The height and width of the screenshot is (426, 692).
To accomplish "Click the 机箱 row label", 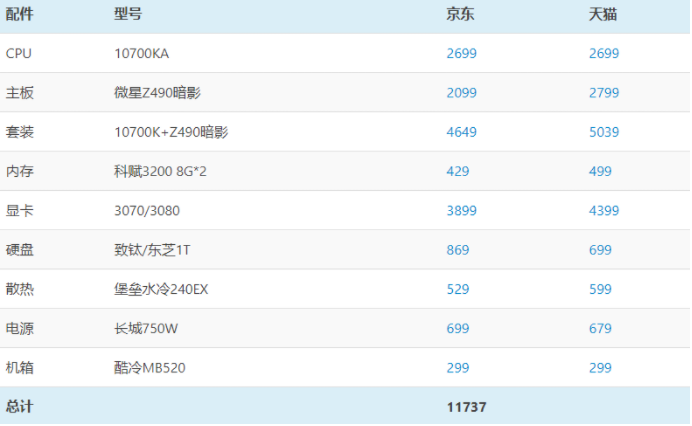I will click(x=19, y=368).
